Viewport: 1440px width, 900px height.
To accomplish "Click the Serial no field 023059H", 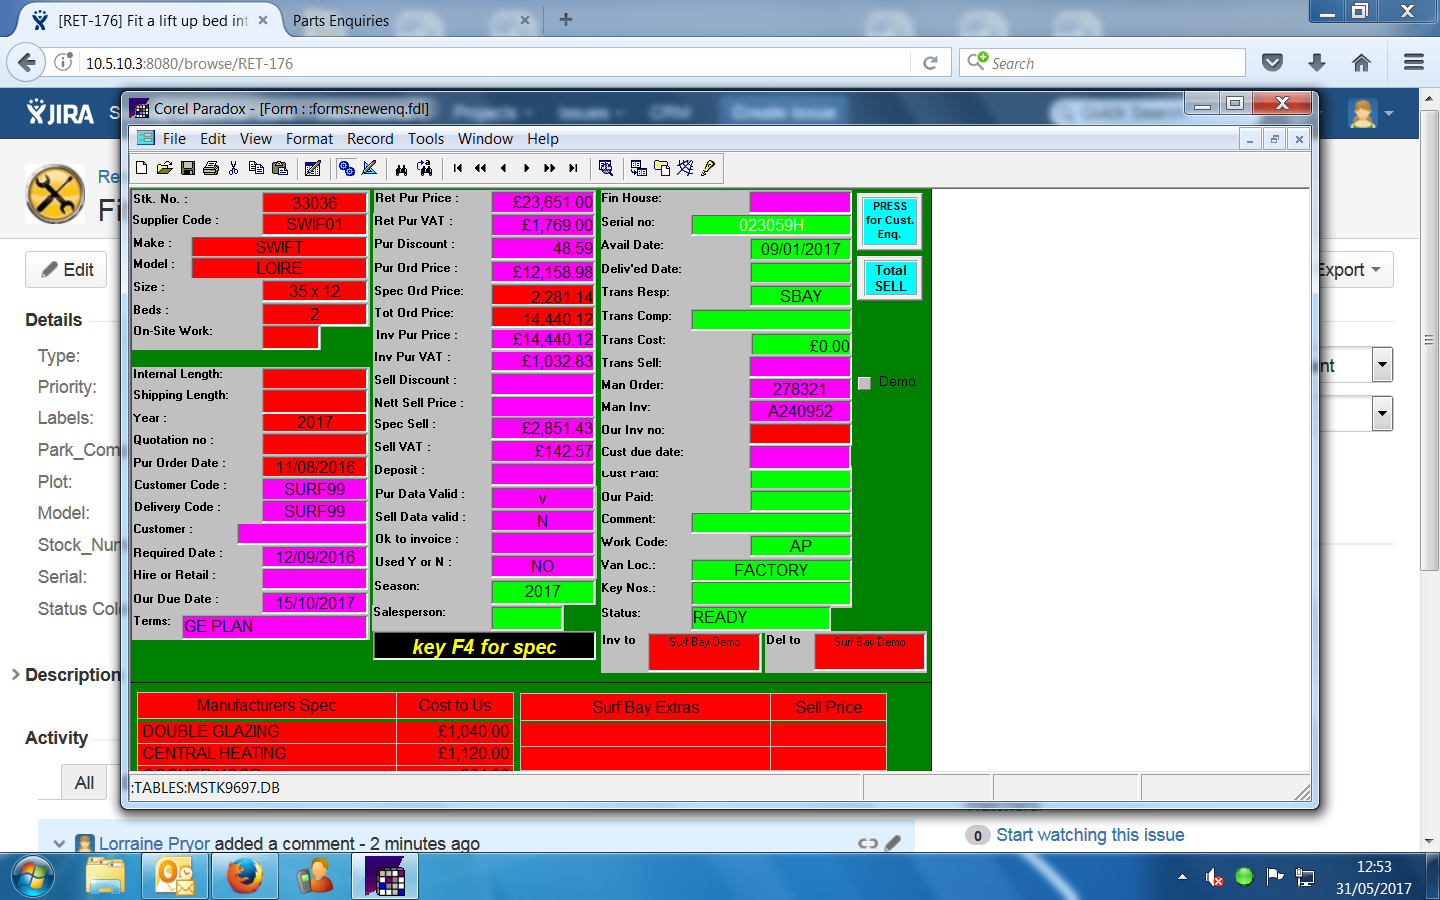I will (x=771, y=225).
